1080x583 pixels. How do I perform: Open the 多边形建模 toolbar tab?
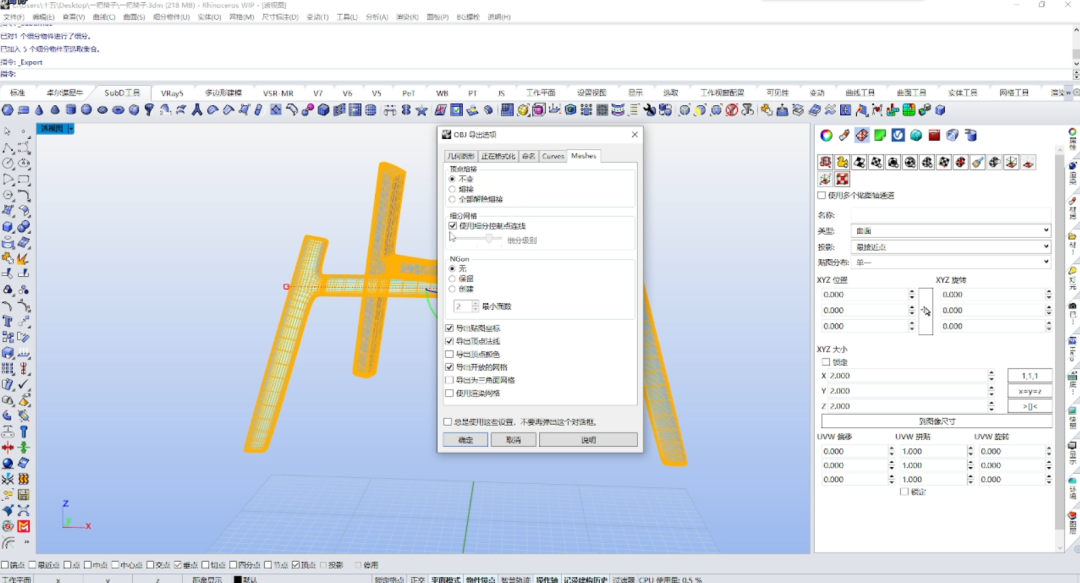click(x=223, y=93)
